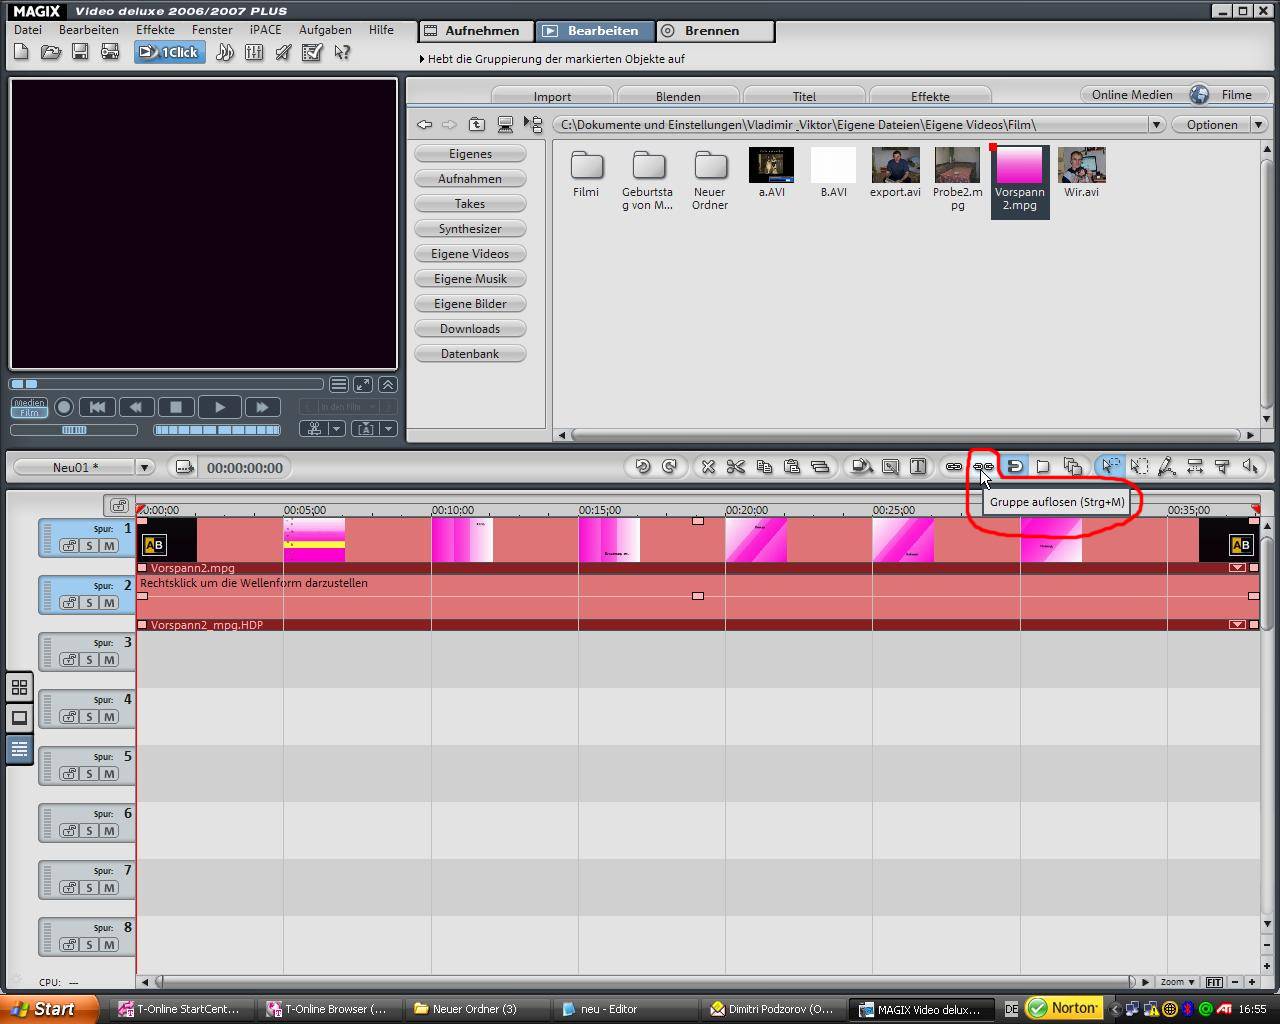Click the 1Click movie button
This screenshot has height=1024, width=1280.
click(x=170, y=52)
